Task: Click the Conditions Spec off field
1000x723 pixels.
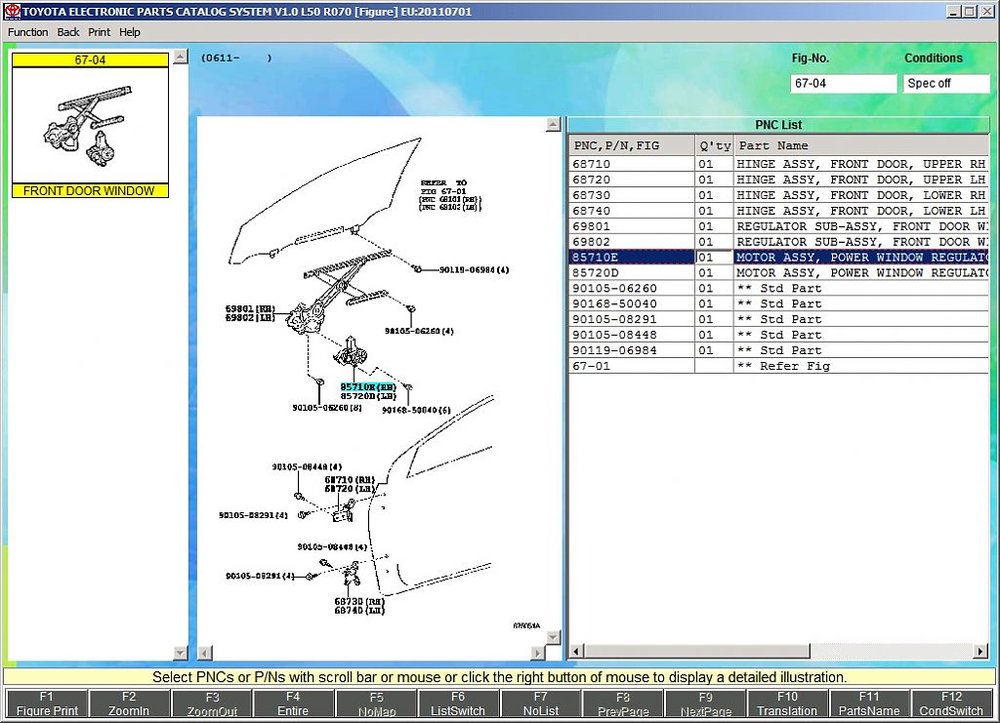Action: pyautogui.click(x=946, y=84)
